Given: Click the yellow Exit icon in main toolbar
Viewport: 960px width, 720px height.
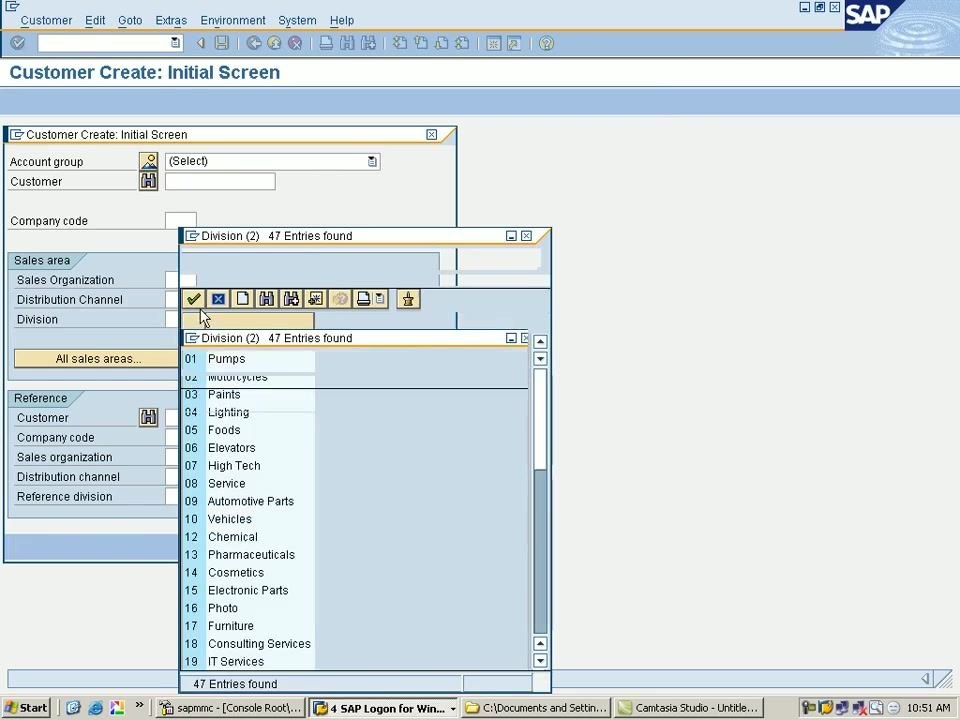Looking at the screenshot, I should [x=274, y=43].
